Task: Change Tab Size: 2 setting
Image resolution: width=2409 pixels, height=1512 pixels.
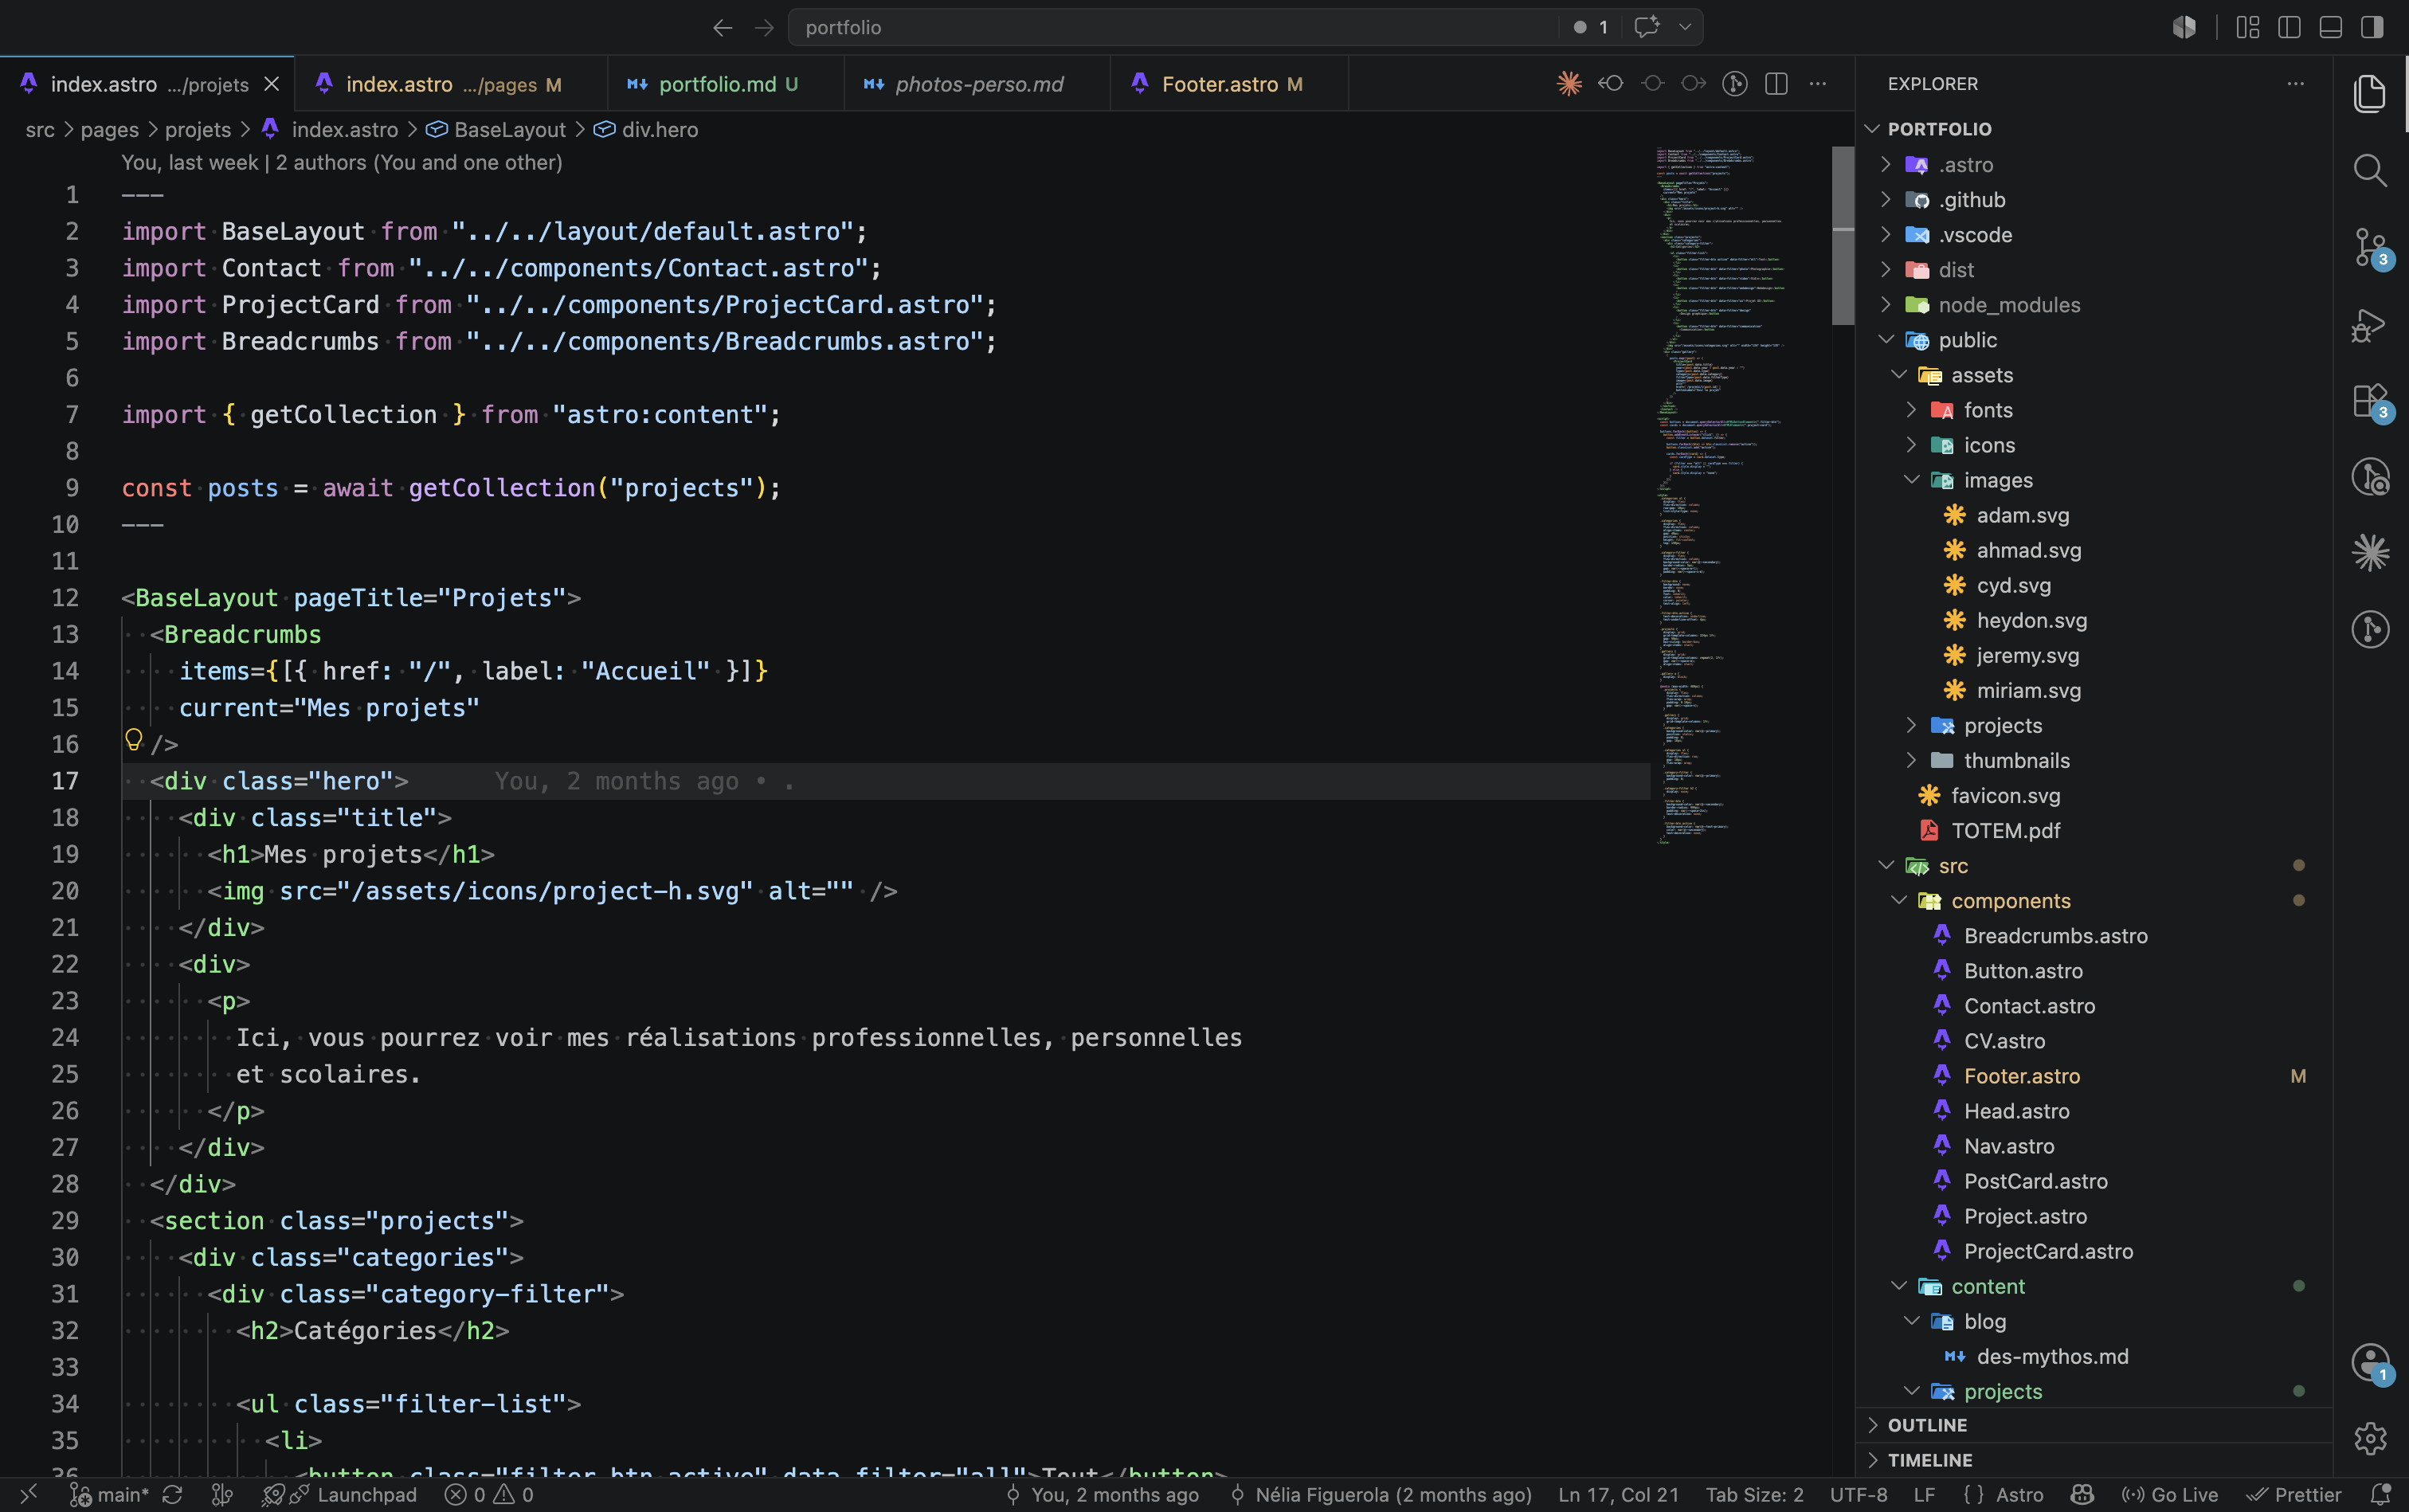Action: tap(1754, 1494)
